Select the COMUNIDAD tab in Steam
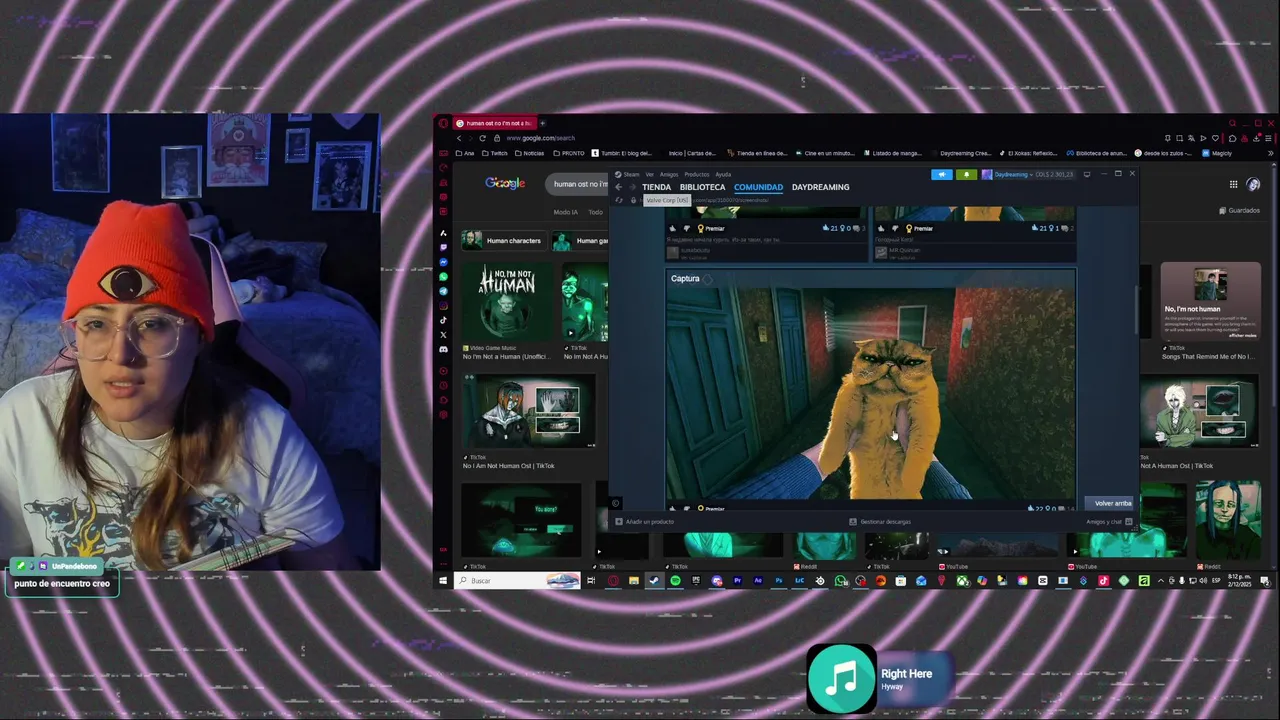The width and height of the screenshot is (1280, 720). tap(758, 187)
